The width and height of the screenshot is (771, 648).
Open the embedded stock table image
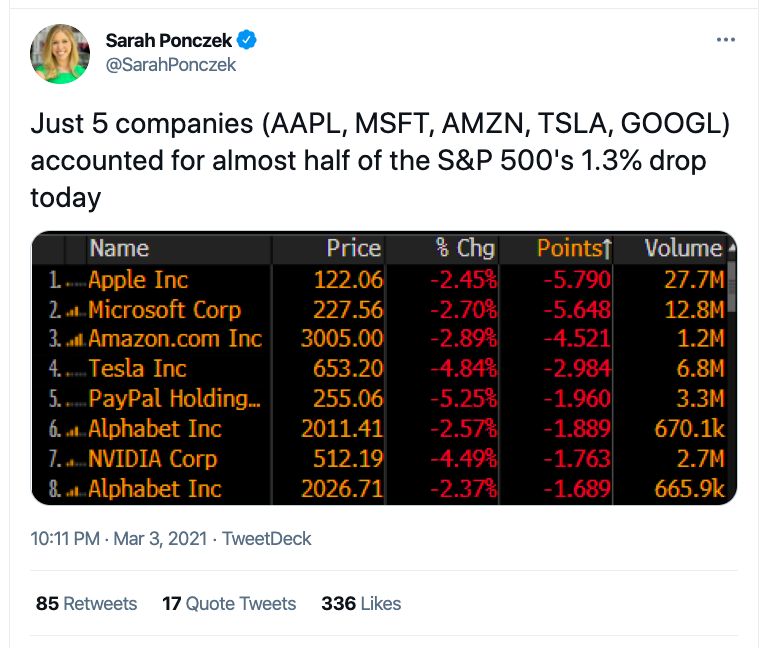tap(384, 368)
